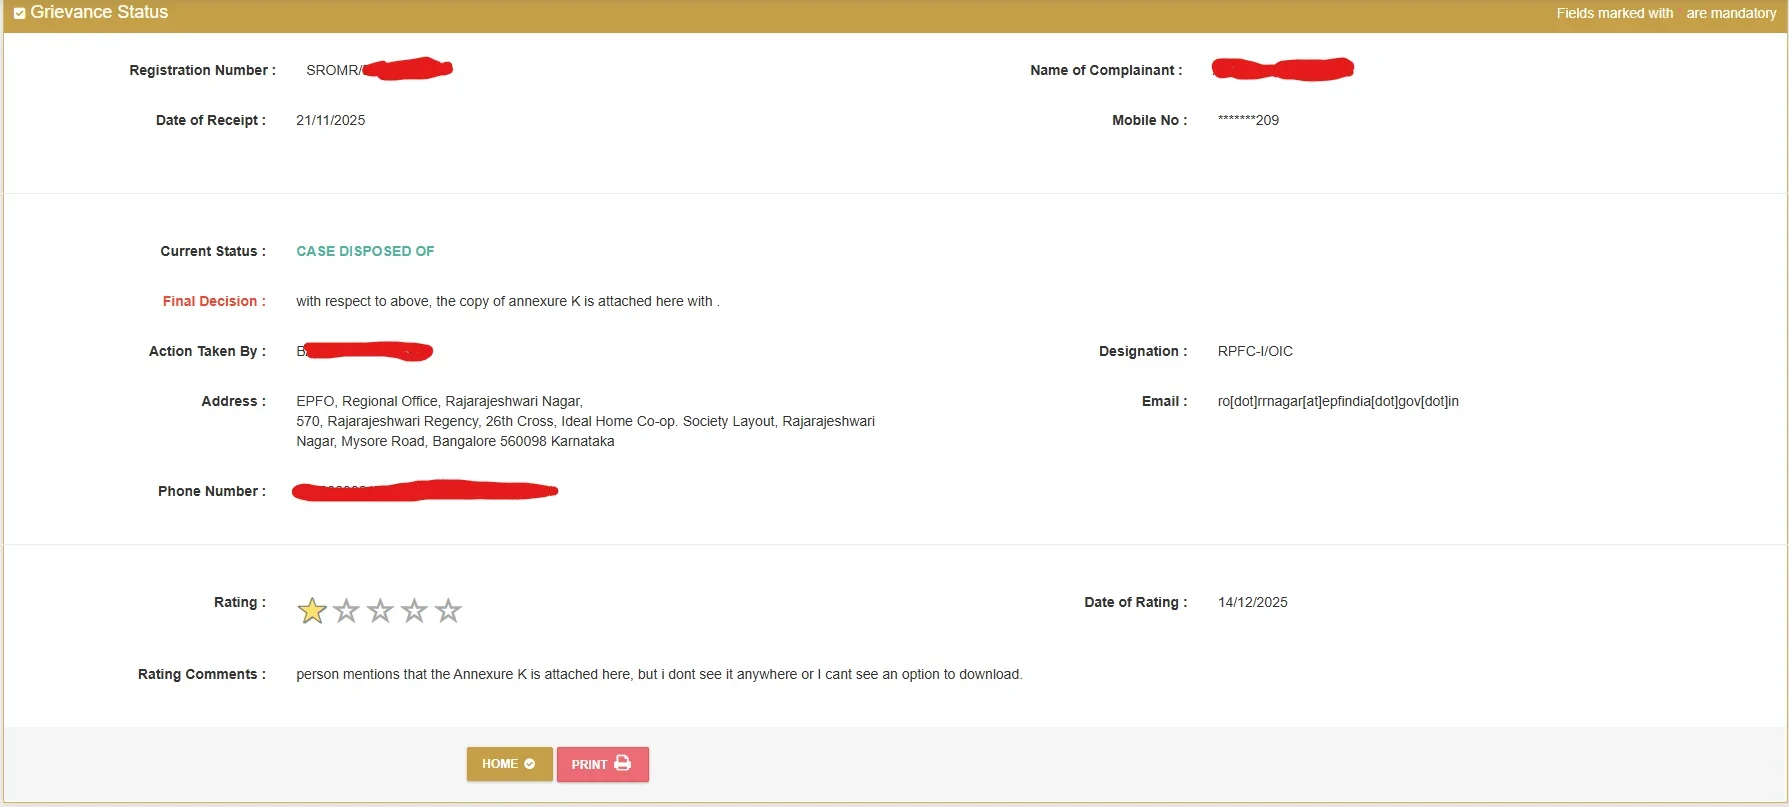Click the mobile number ending 209
This screenshot has height=807, width=1789.
coord(1248,120)
